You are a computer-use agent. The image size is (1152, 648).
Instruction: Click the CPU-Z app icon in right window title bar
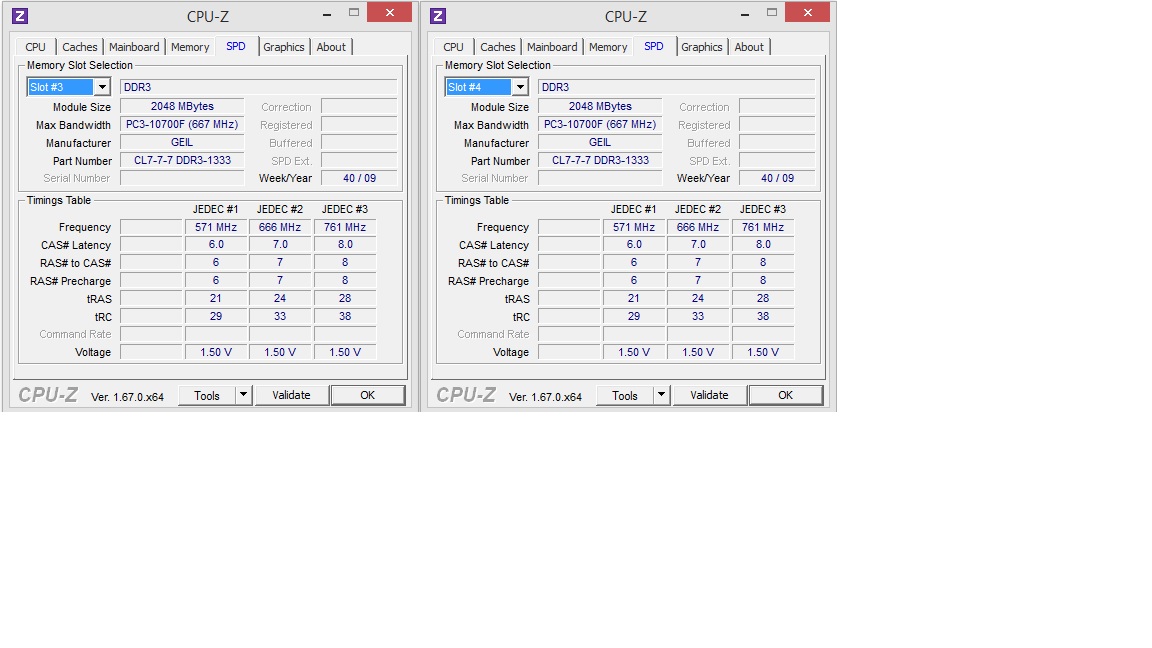[x=438, y=15]
